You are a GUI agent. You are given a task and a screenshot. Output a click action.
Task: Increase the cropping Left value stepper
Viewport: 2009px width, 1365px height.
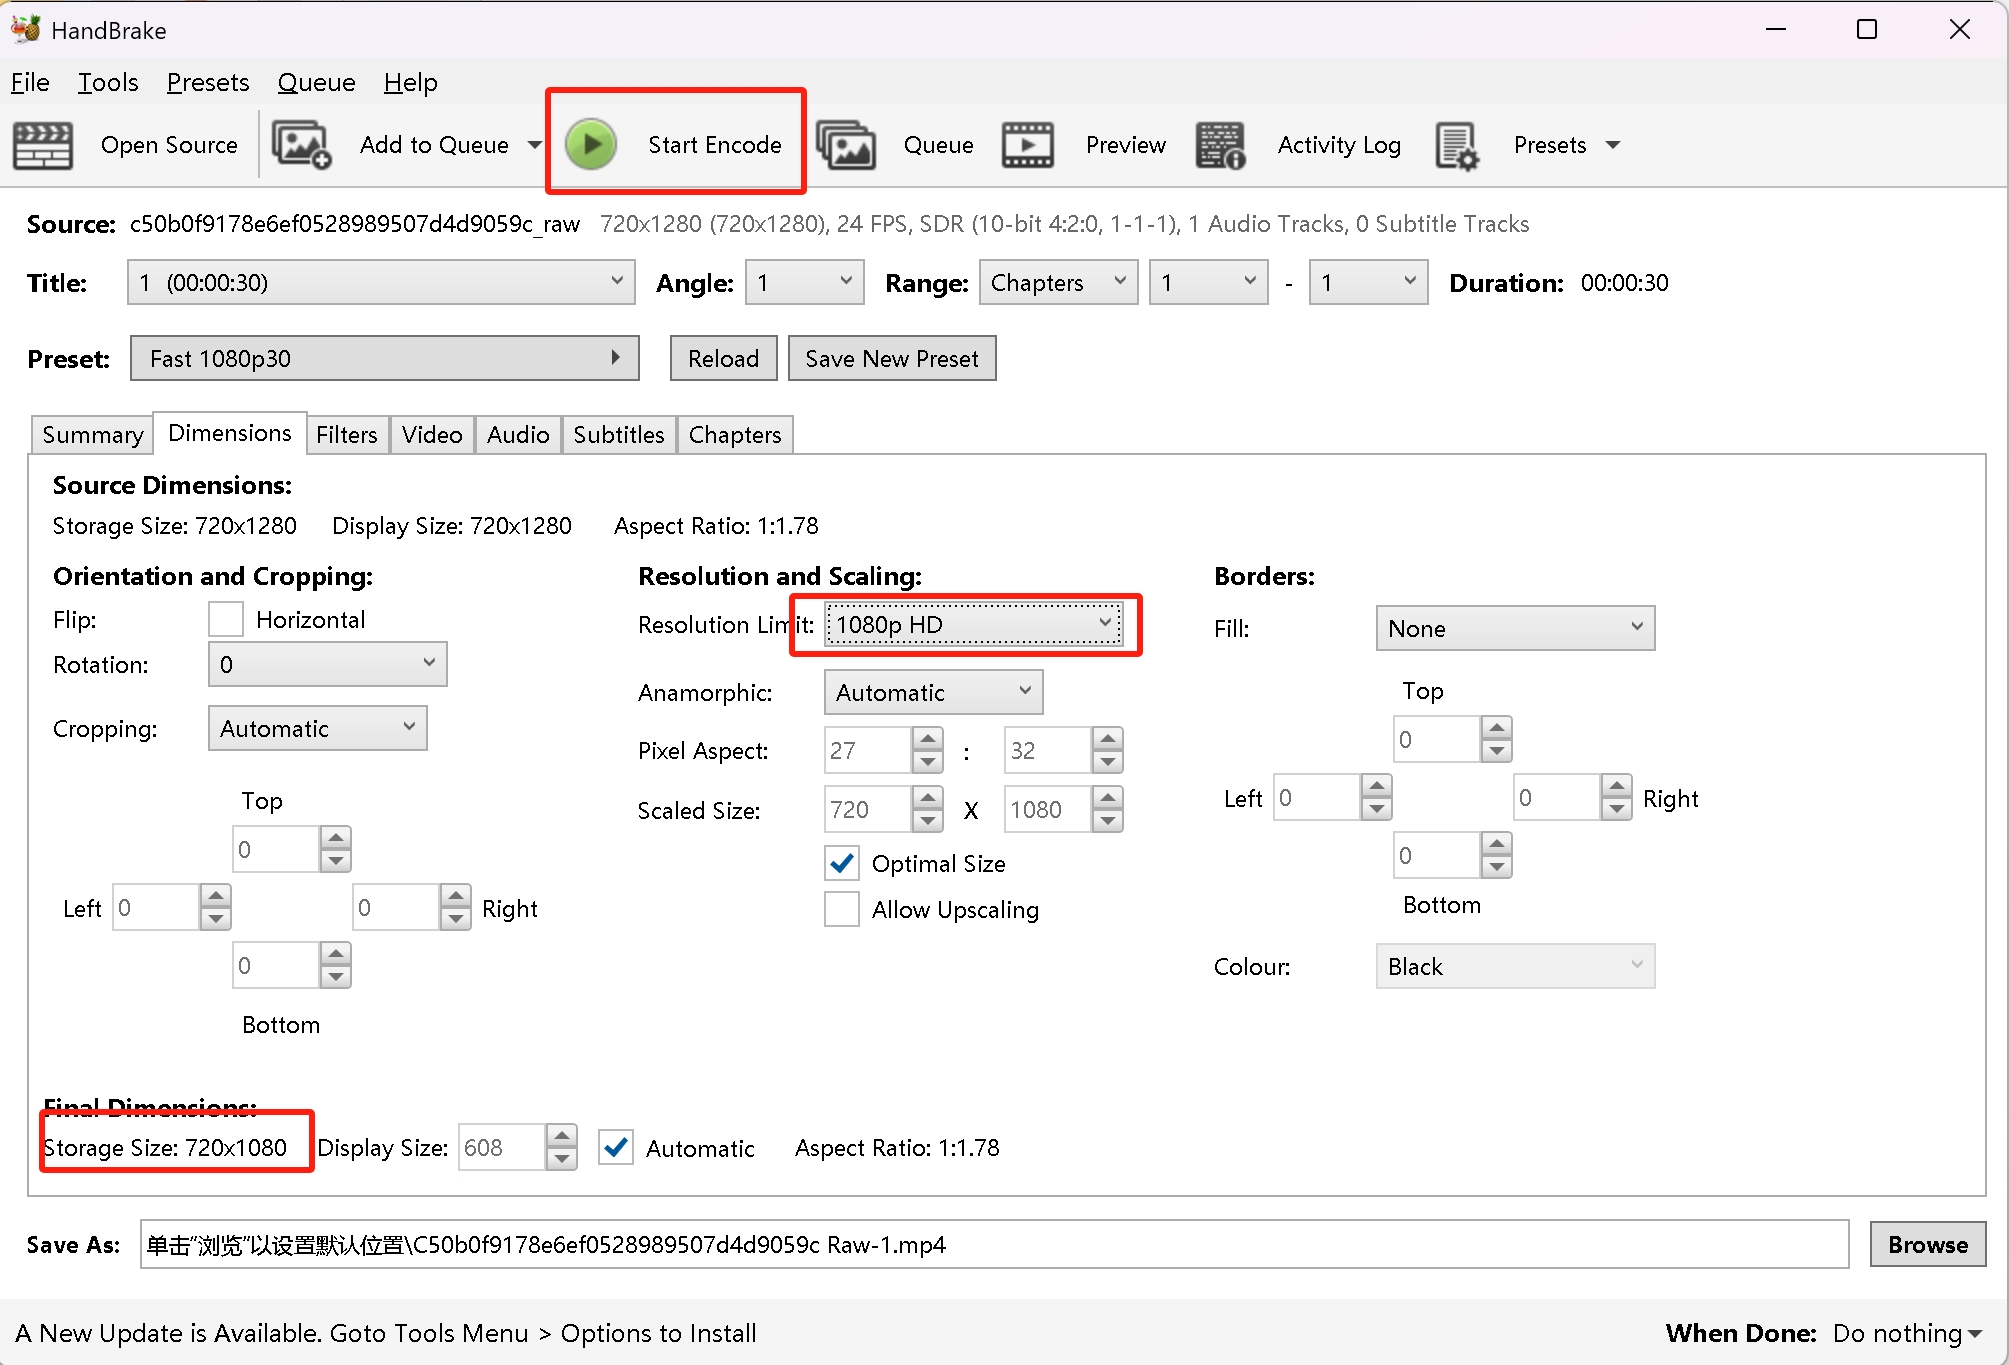pos(216,896)
